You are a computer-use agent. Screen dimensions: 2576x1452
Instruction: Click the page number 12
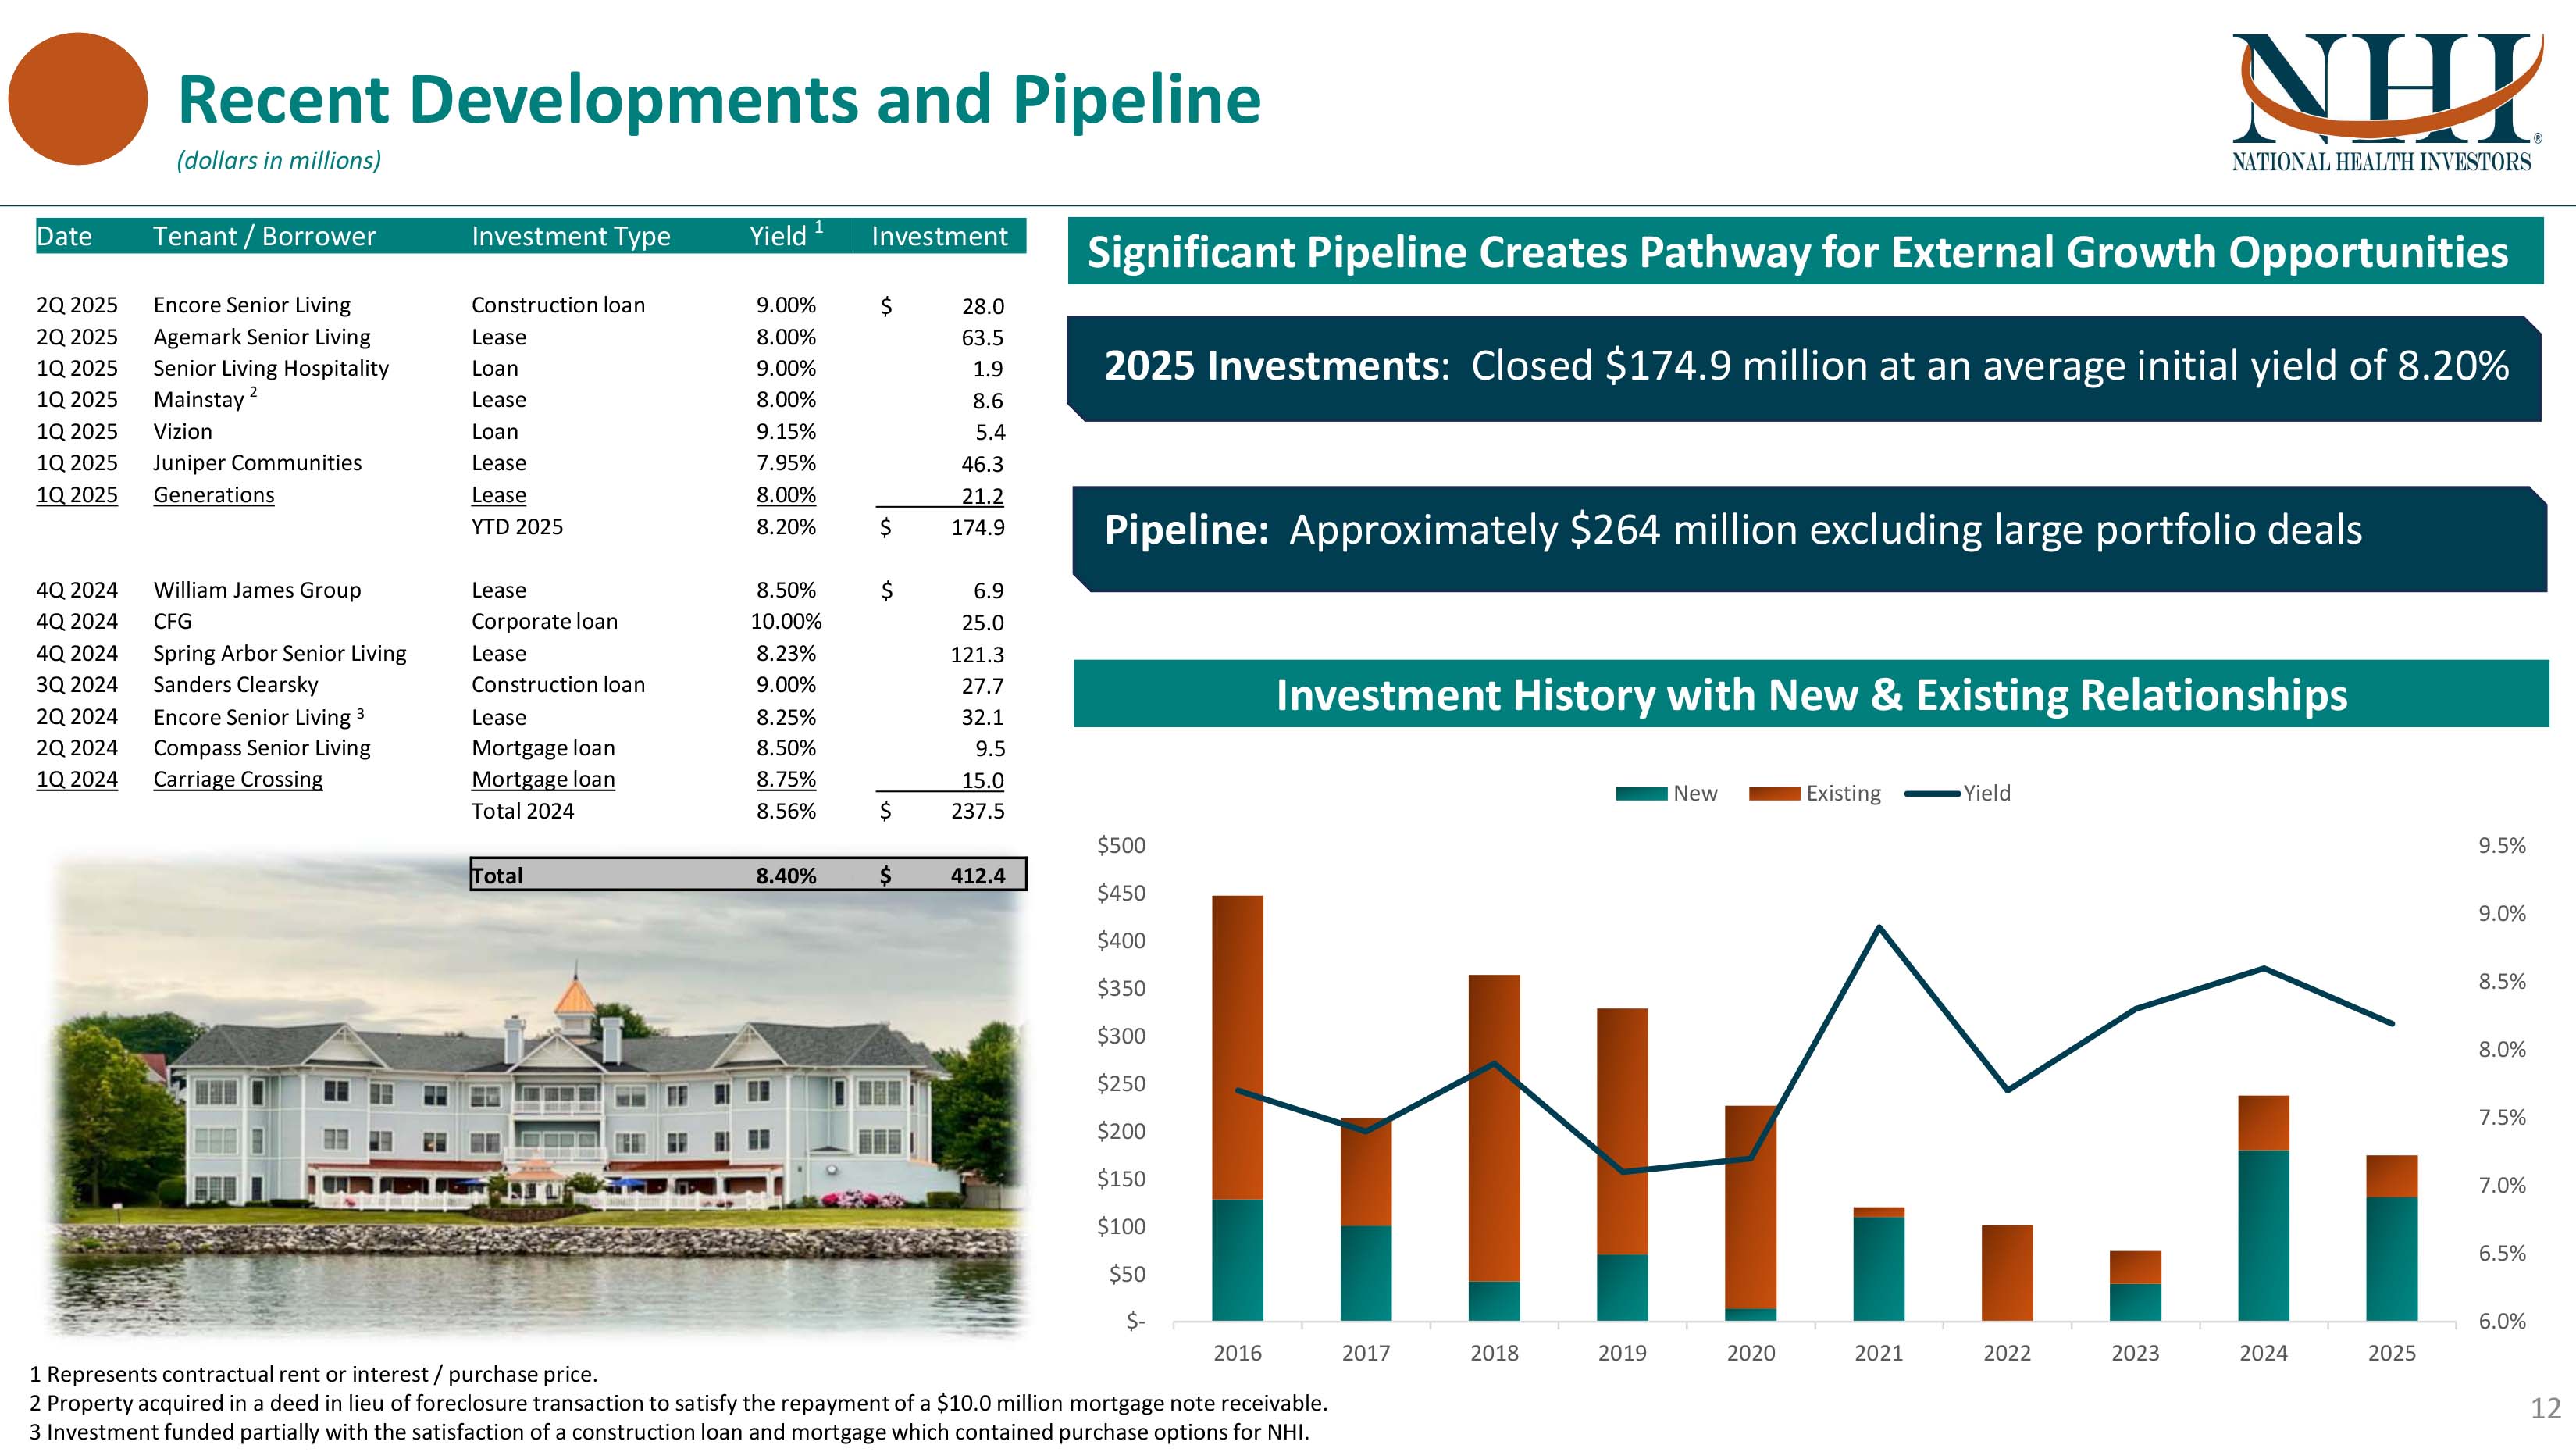(x=2545, y=1408)
